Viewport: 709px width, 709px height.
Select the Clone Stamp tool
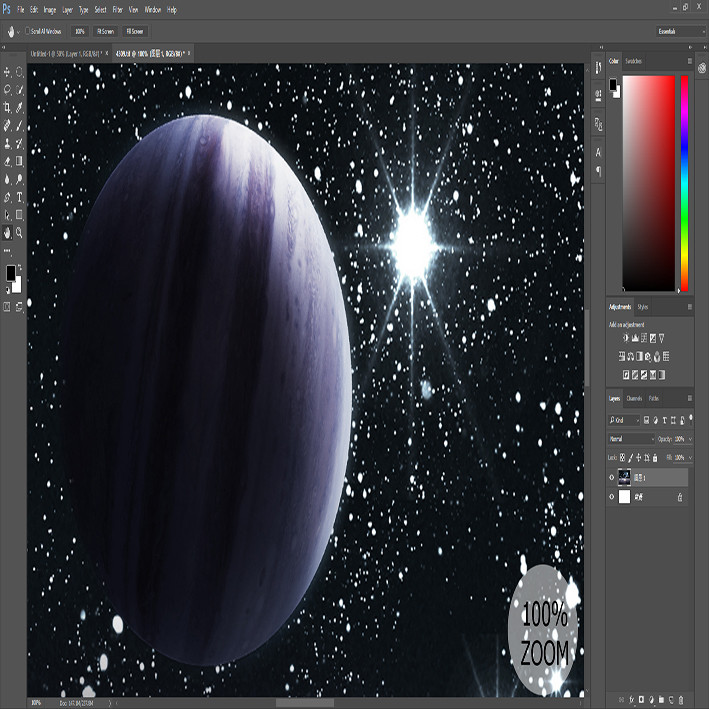[x=7, y=144]
